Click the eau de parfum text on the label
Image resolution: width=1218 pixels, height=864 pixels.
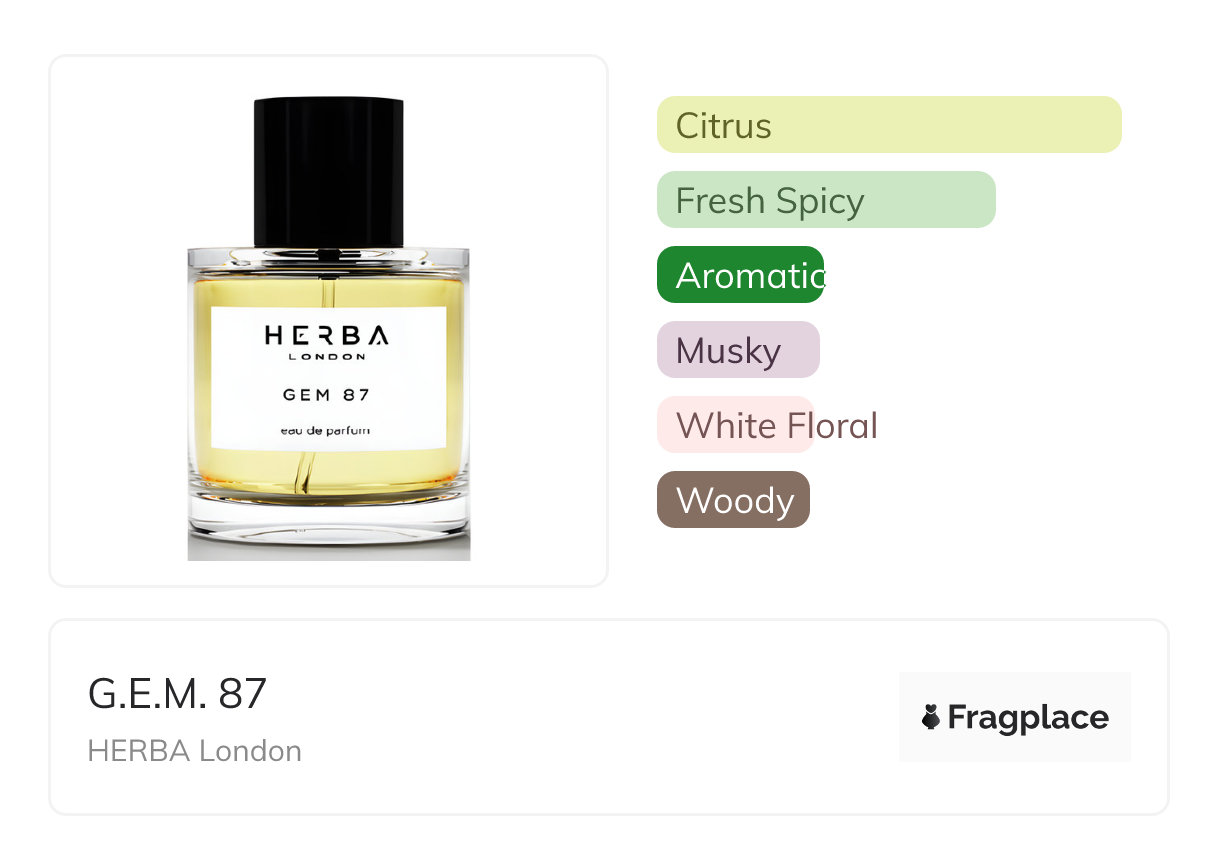click(327, 430)
